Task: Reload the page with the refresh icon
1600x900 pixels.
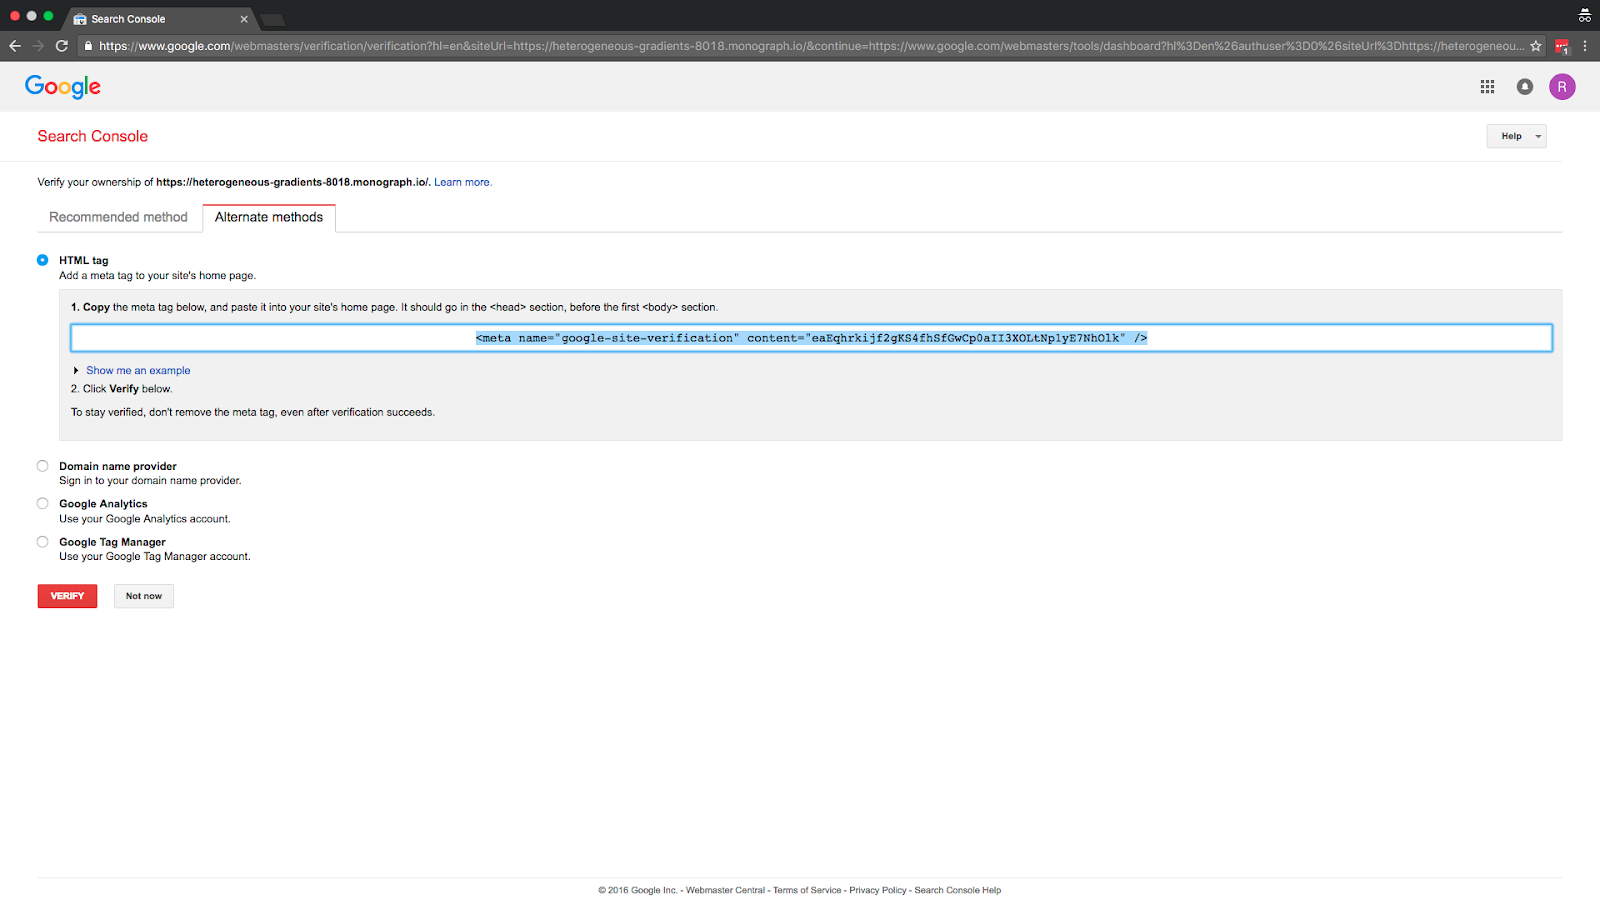Action: pyautogui.click(x=62, y=46)
